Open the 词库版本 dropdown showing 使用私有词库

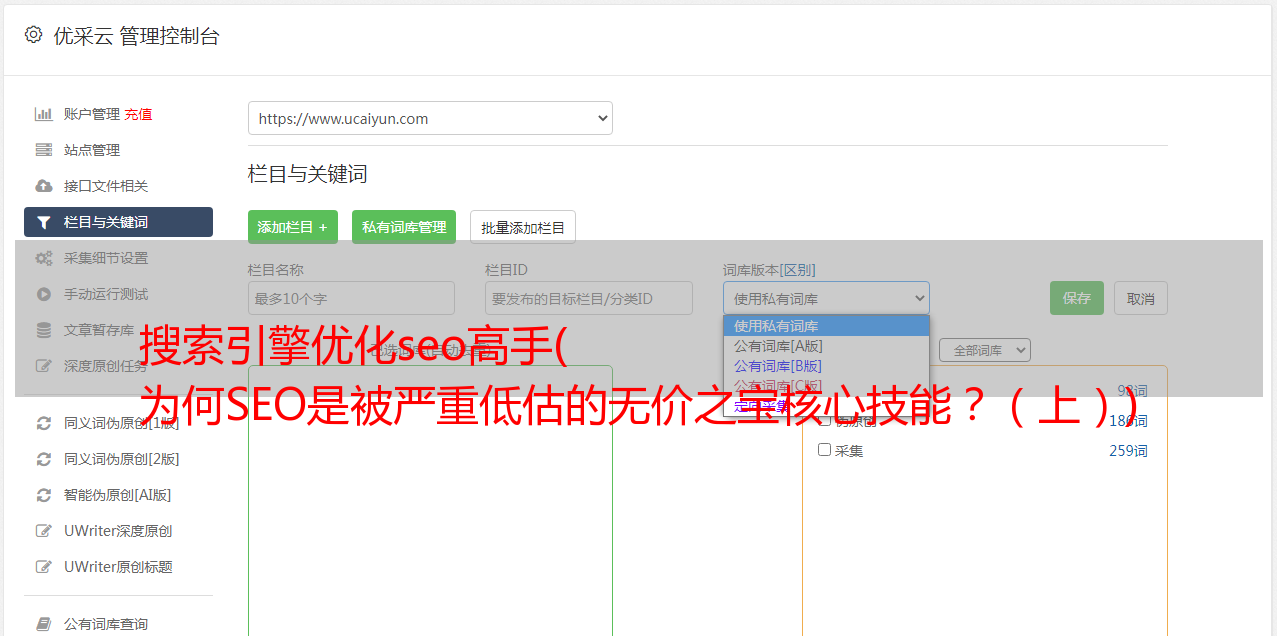pos(826,298)
